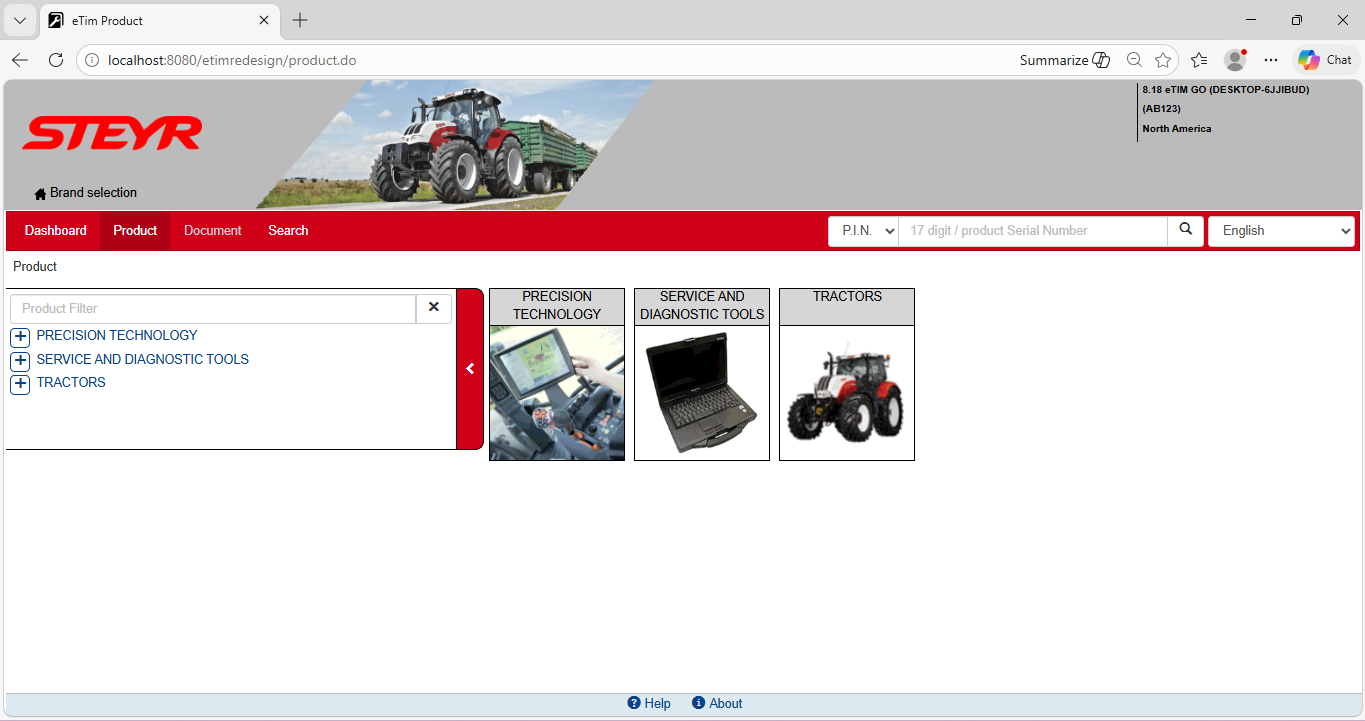Click the Brand selection link
Image resolution: width=1365 pixels, height=721 pixels.
coord(93,193)
